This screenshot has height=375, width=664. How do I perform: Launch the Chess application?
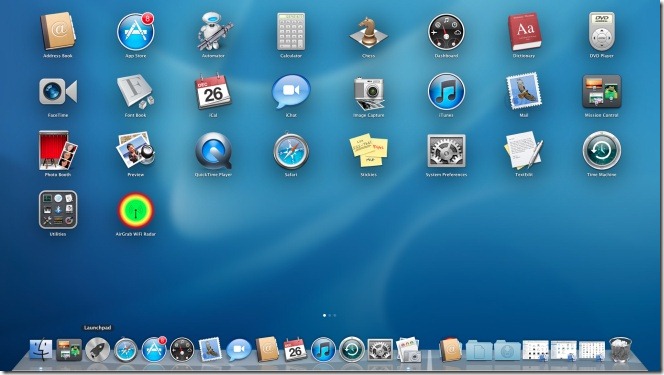[x=368, y=32]
